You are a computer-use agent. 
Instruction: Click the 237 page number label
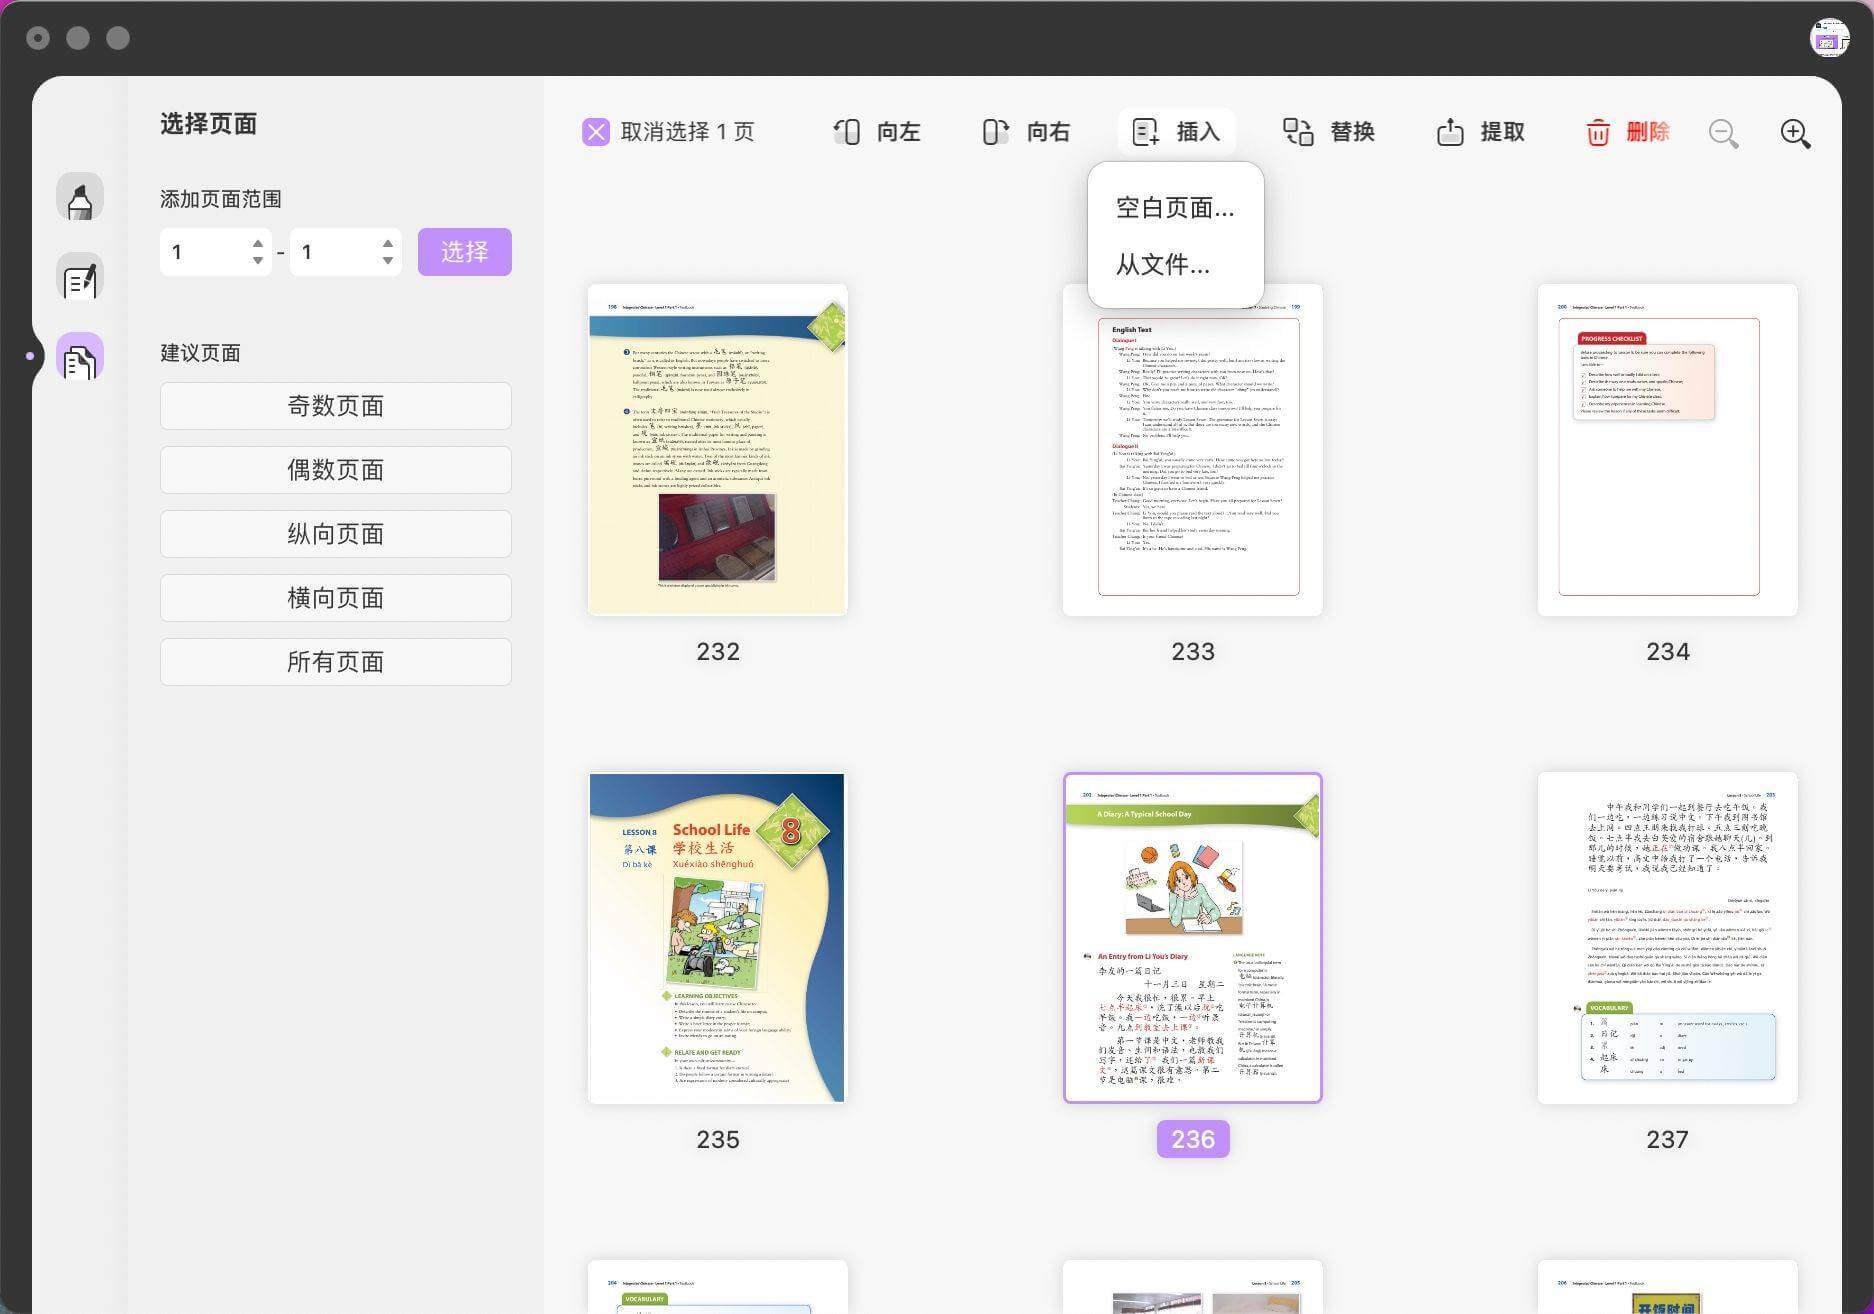pos(1668,1139)
